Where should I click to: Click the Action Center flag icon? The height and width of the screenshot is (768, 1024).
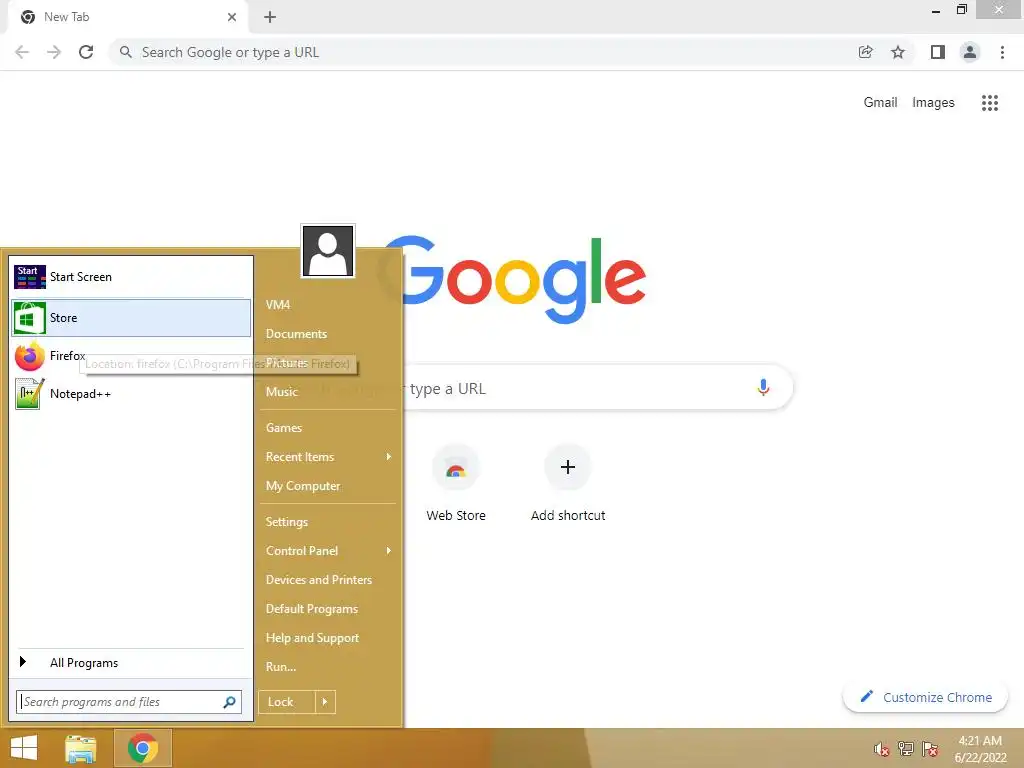pyautogui.click(x=930, y=749)
